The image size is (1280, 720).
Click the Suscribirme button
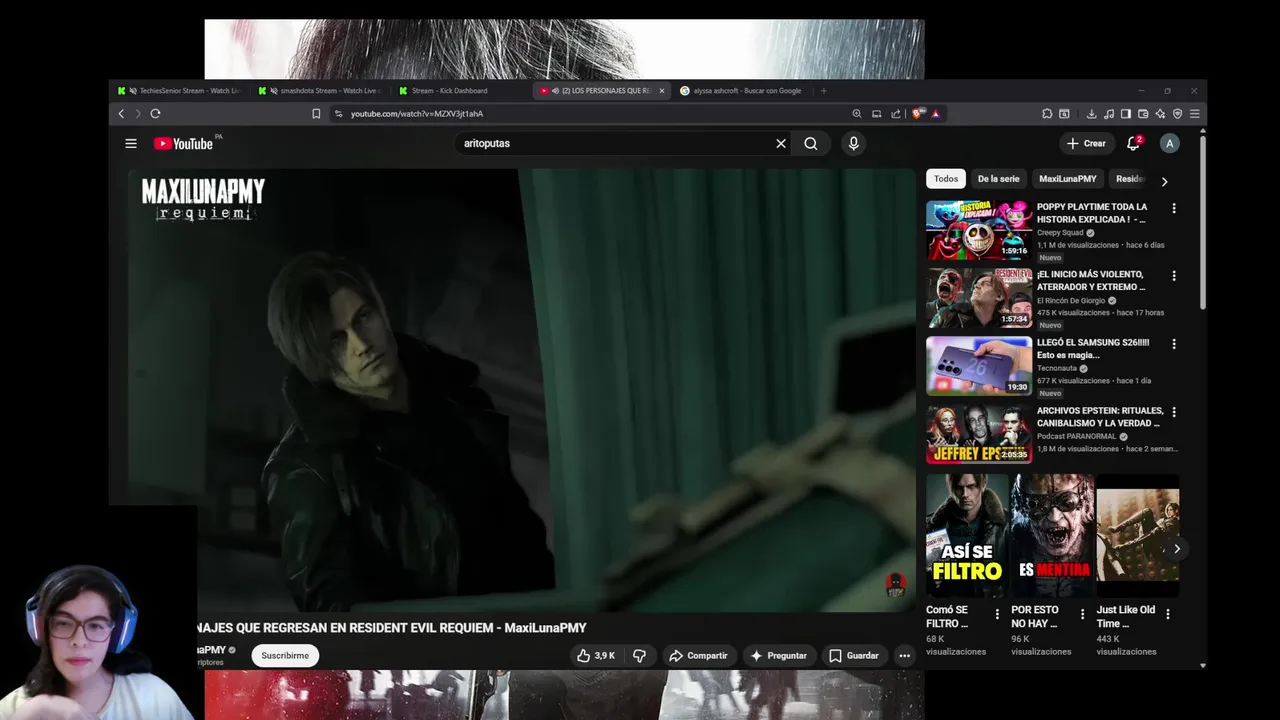285,656
